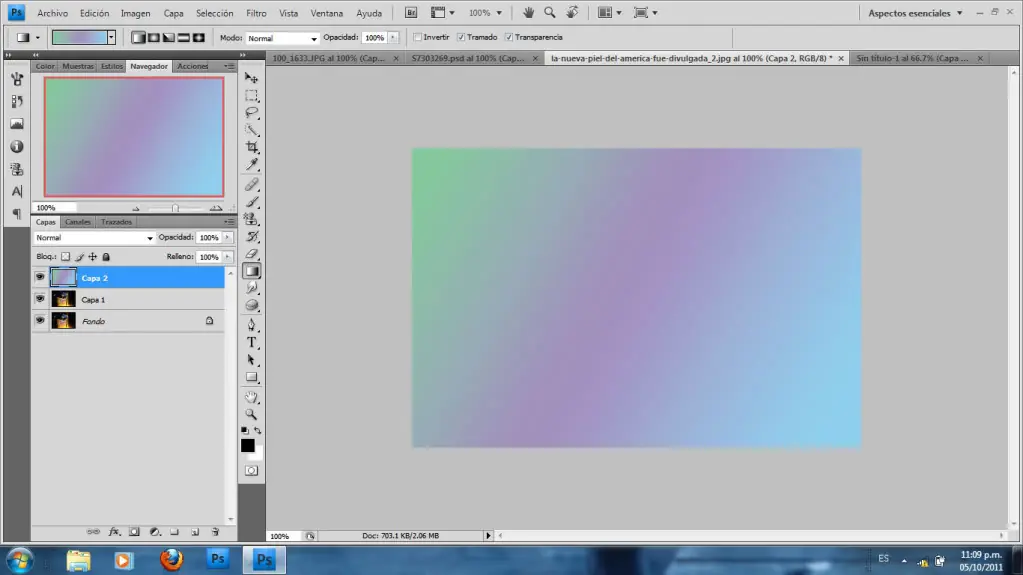Switch to S7303269.psd document tab
Image resolution: width=1023 pixels, height=575 pixels.
pyautogui.click(x=468, y=58)
